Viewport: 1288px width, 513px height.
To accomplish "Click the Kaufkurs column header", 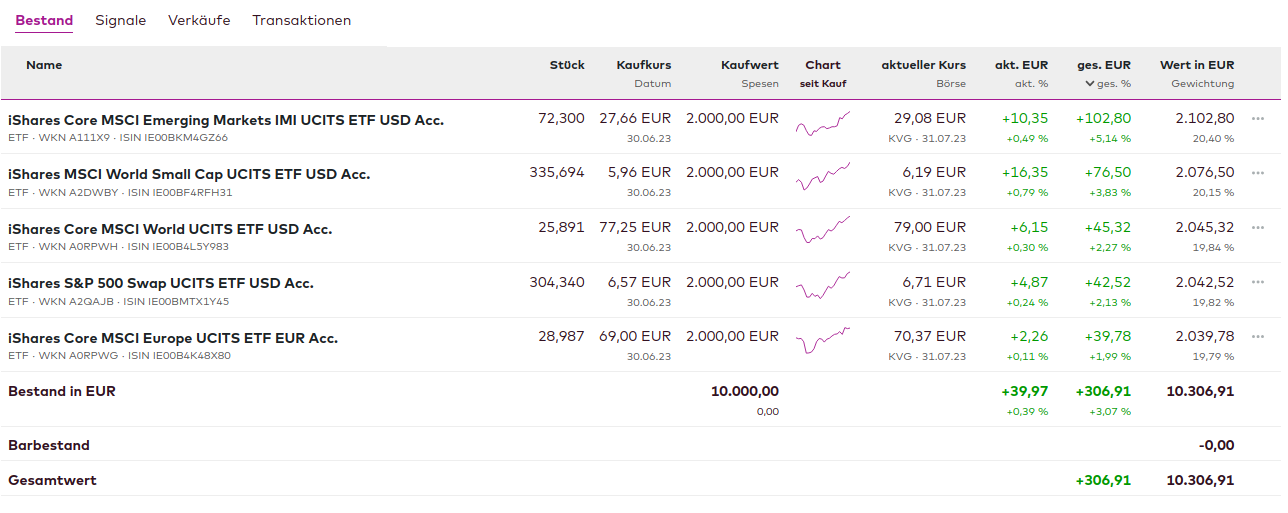I will (x=643, y=65).
